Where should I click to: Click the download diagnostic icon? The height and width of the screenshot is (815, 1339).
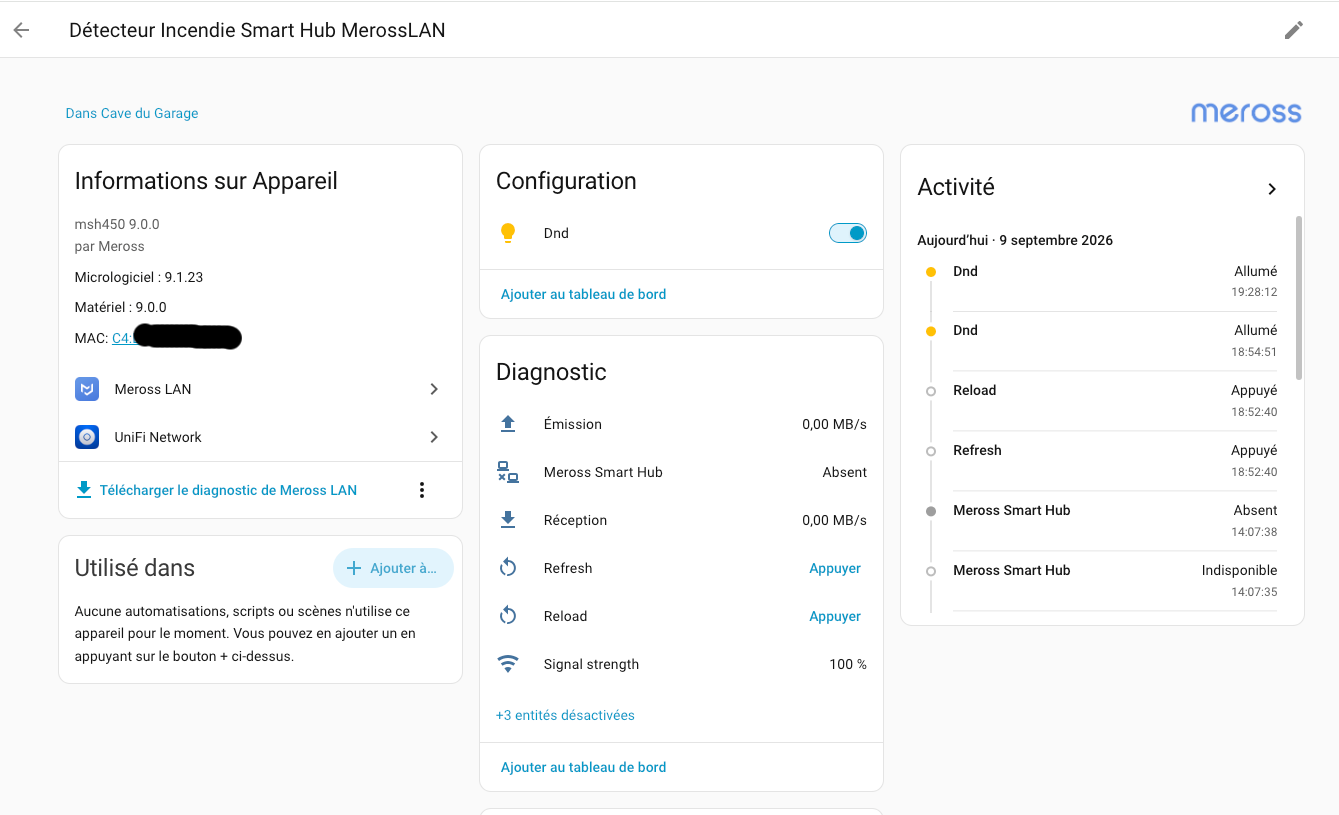point(84,490)
